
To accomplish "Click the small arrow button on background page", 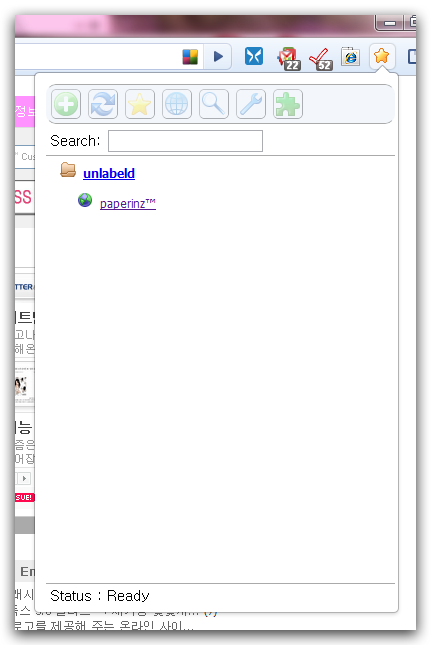I will click(24, 478).
